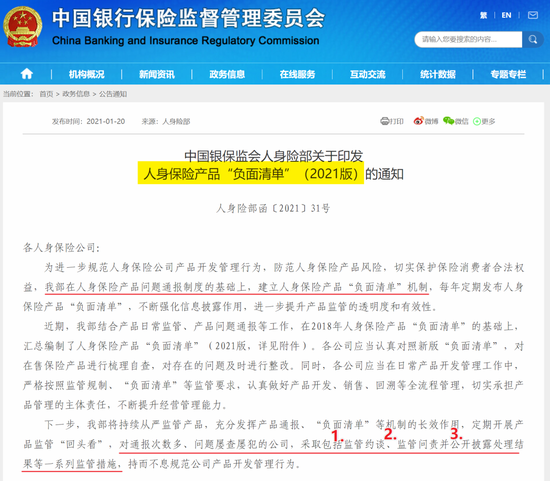
Task: Share to WeChat icon
Action: 448,121
